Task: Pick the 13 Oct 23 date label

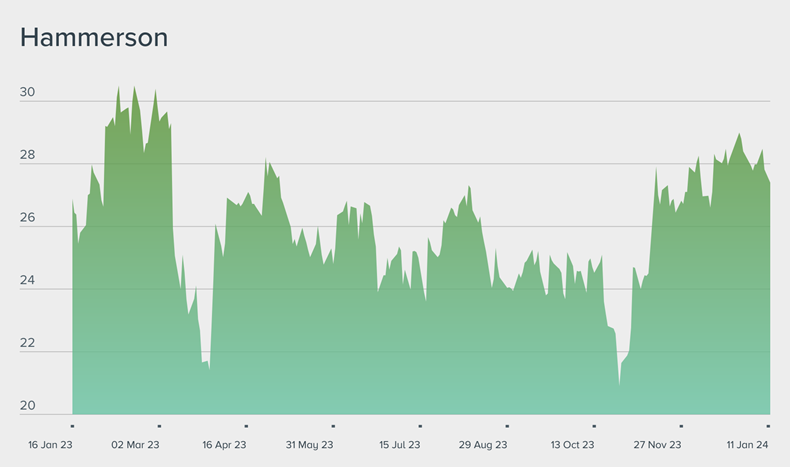Action: 572,445
